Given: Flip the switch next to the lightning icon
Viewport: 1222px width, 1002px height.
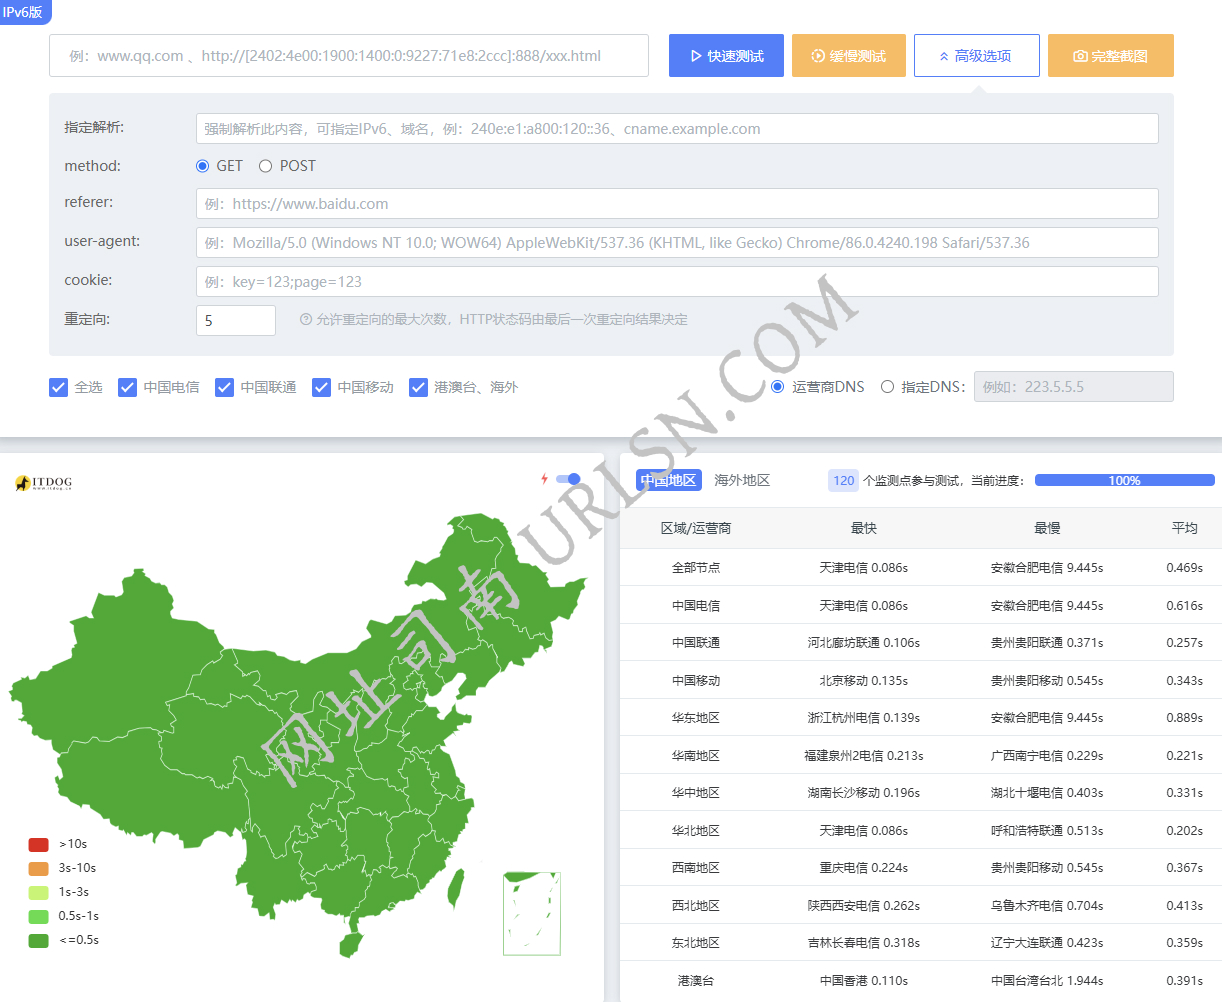Looking at the screenshot, I should (x=568, y=479).
